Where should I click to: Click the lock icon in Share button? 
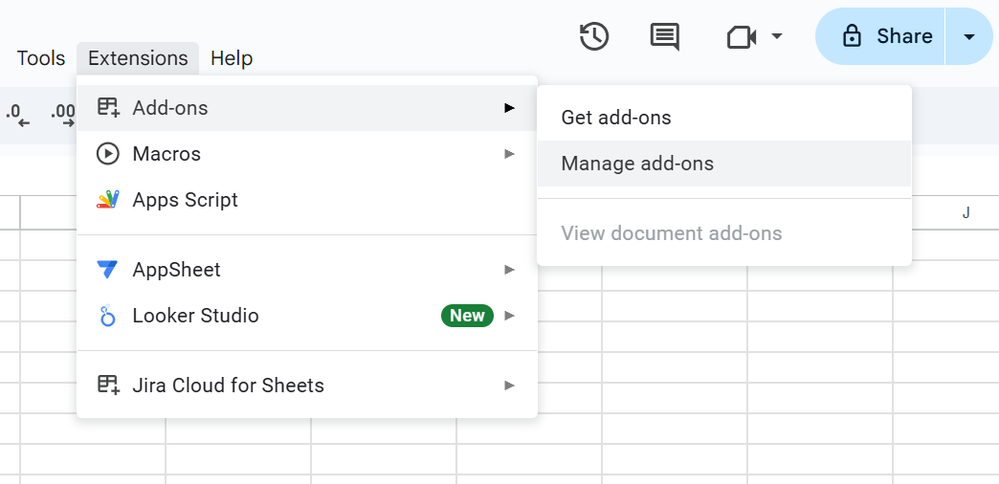851,36
